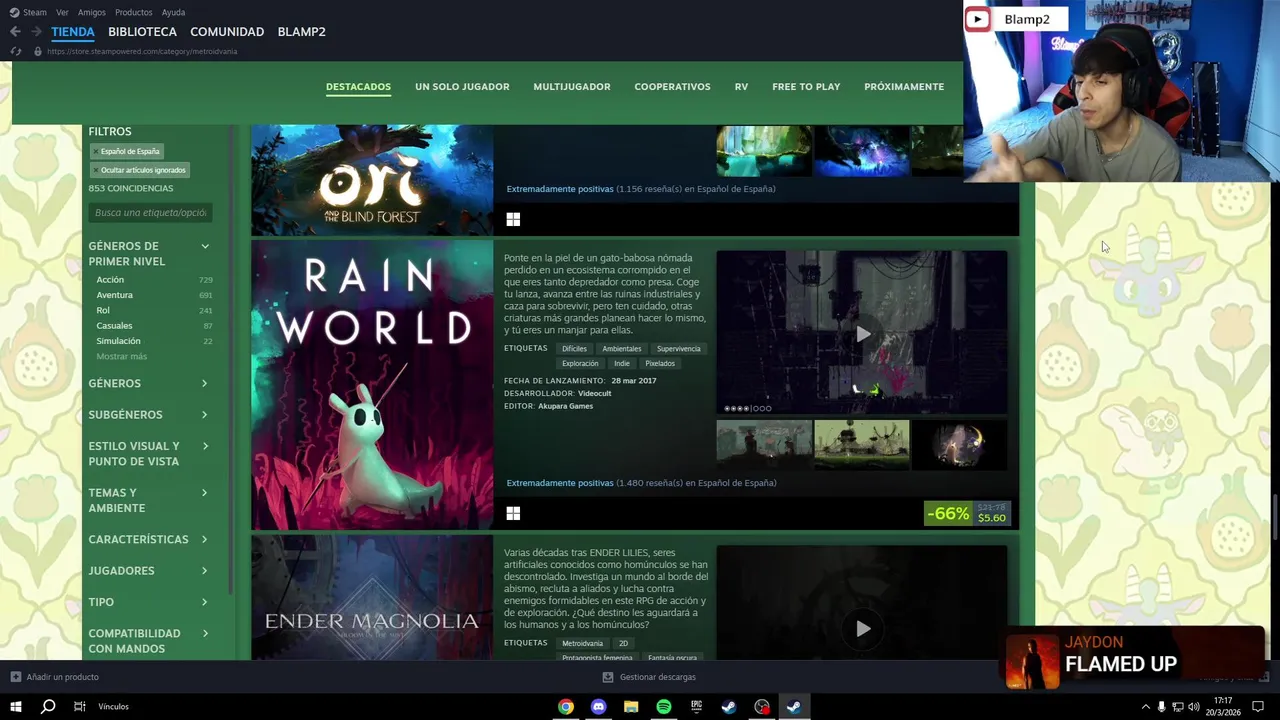Viewport: 1280px width, 720px height.
Task: Click the Videocult developer link
Action: coord(594,393)
